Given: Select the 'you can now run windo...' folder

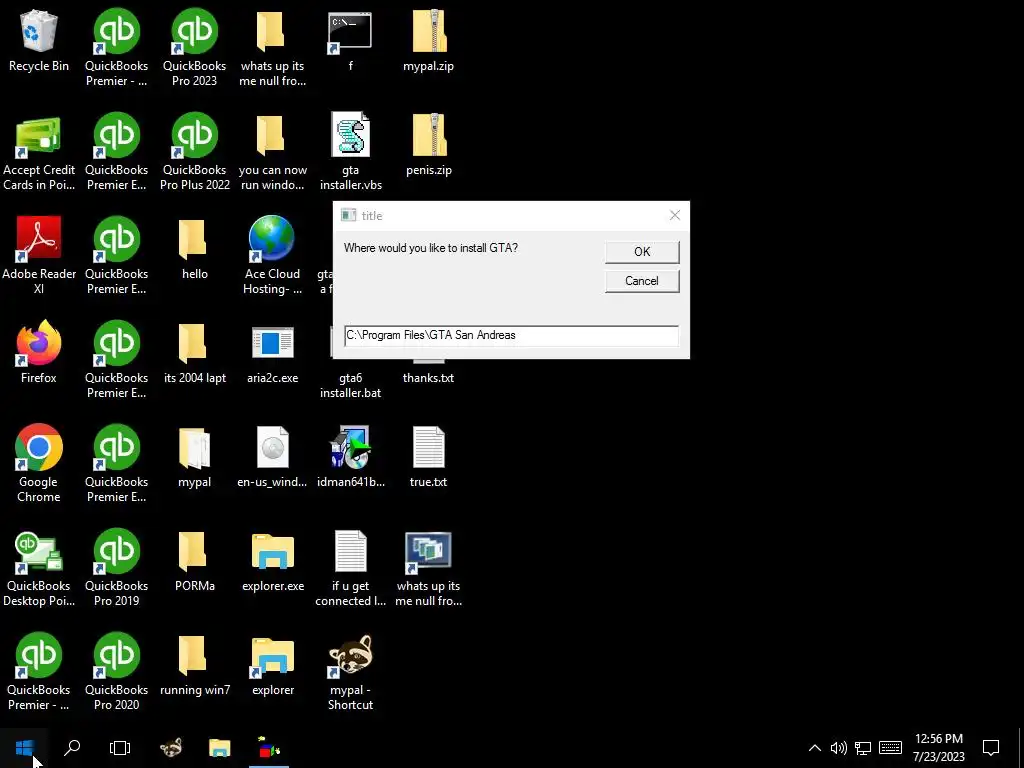Looking at the screenshot, I should (x=272, y=152).
